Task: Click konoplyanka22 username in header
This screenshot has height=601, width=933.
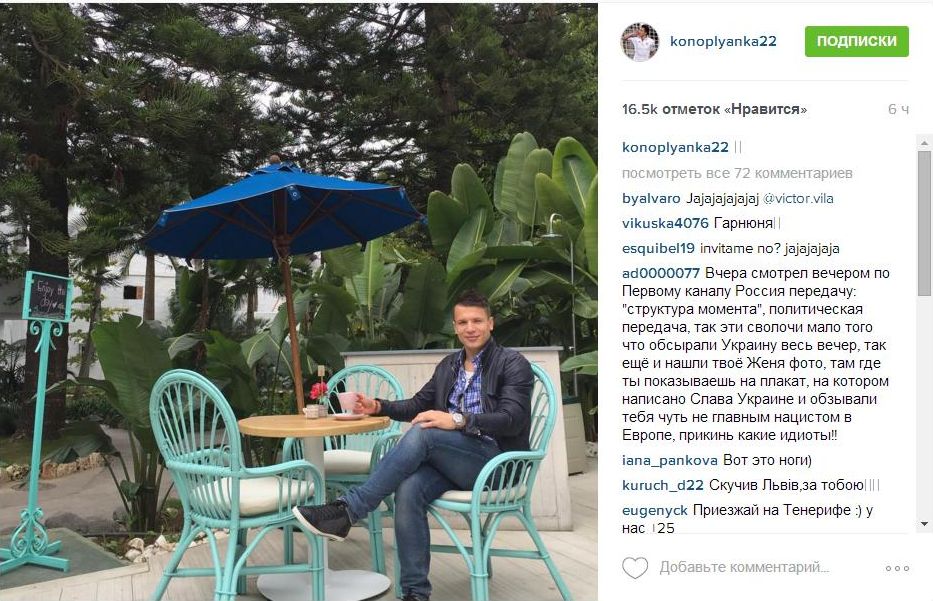Action: point(723,41)
